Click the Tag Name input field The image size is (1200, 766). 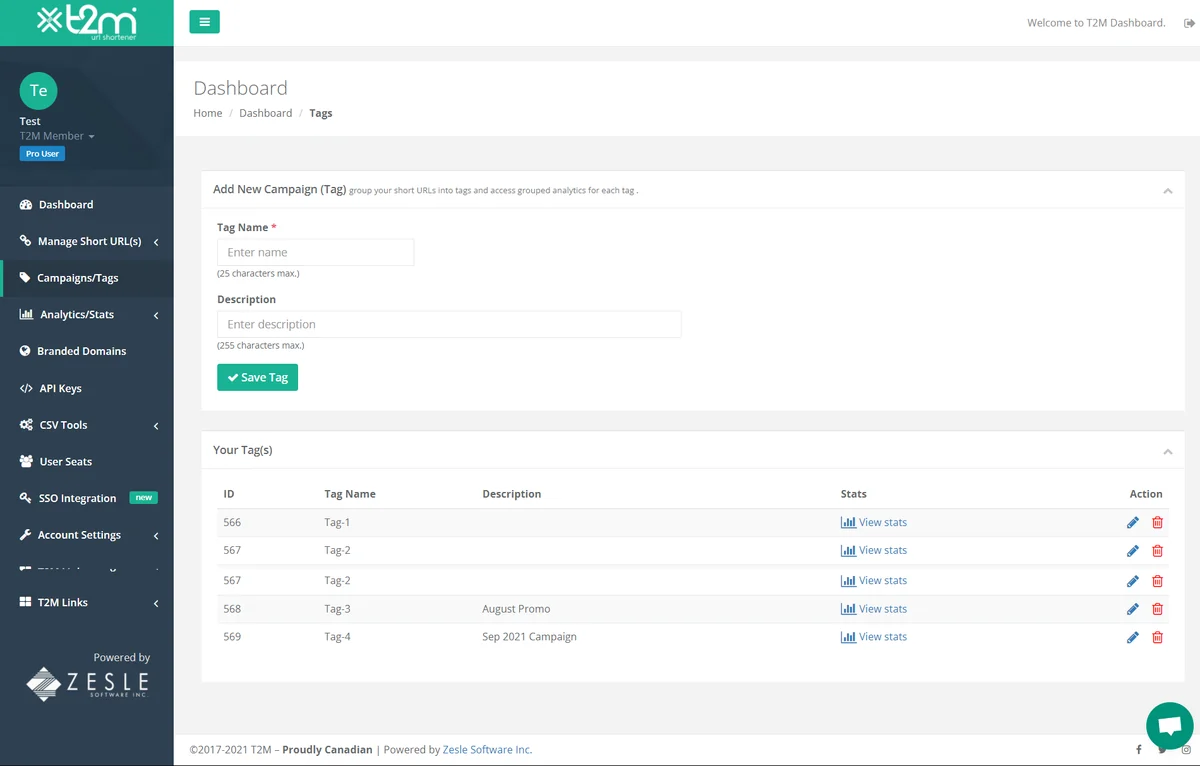tap(315, 252)
